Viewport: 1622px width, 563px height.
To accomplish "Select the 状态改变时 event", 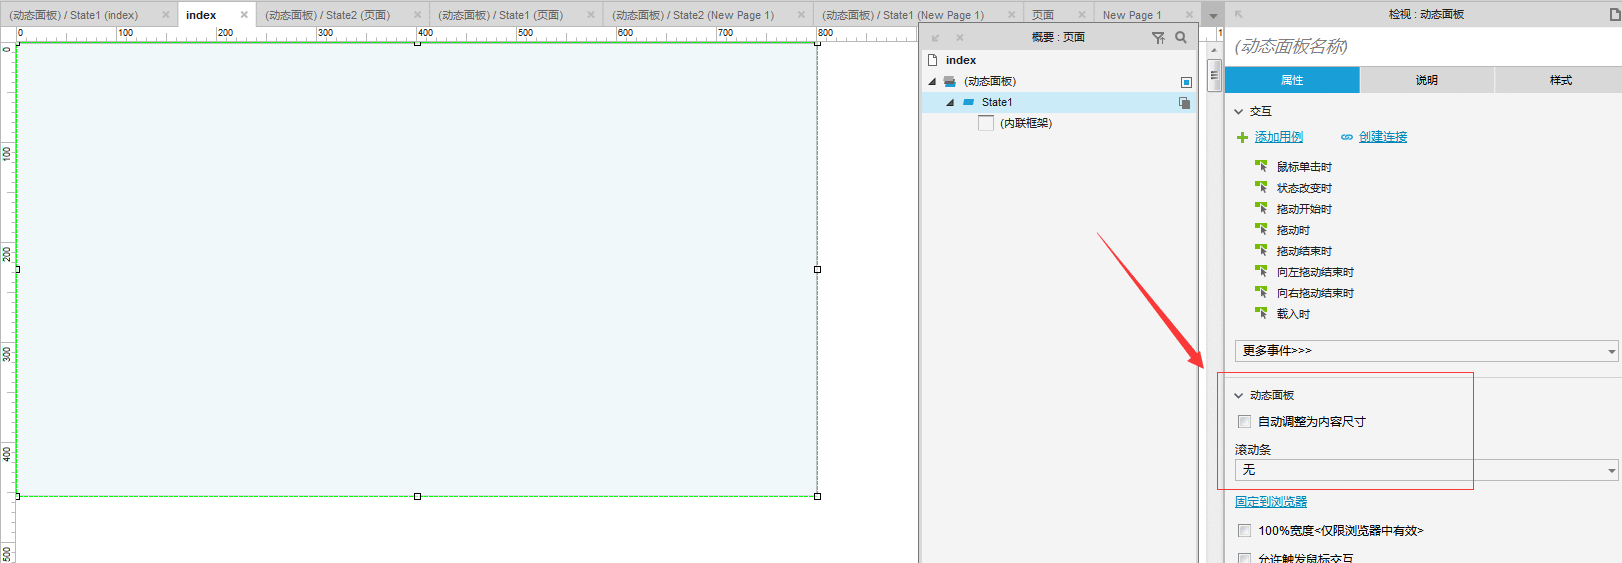I will pyautogui.click(x=1304, y=188).
